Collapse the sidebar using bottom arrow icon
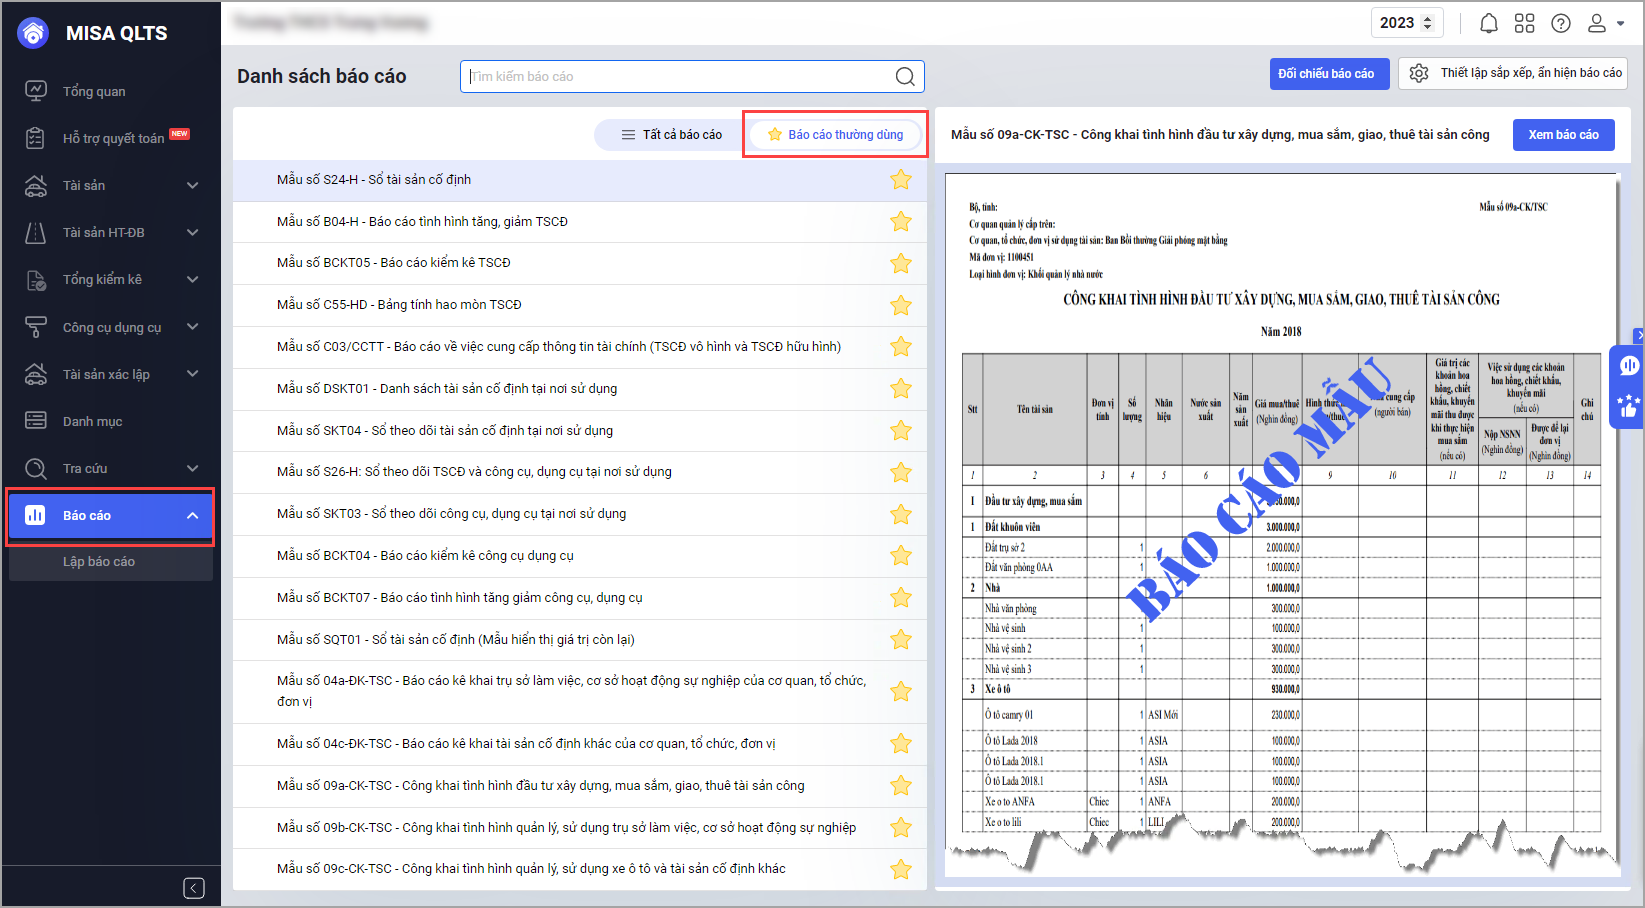 [194, 888]
